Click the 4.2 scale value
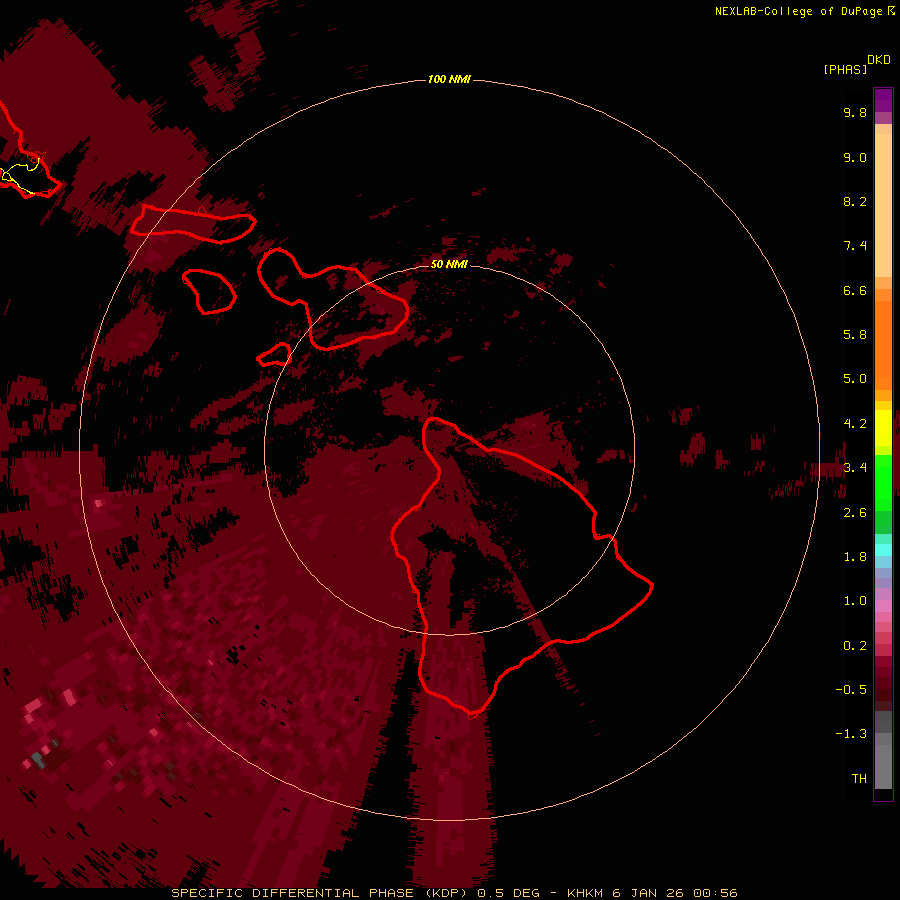Screen dimensions: 900x900 [x=855, y=424]
